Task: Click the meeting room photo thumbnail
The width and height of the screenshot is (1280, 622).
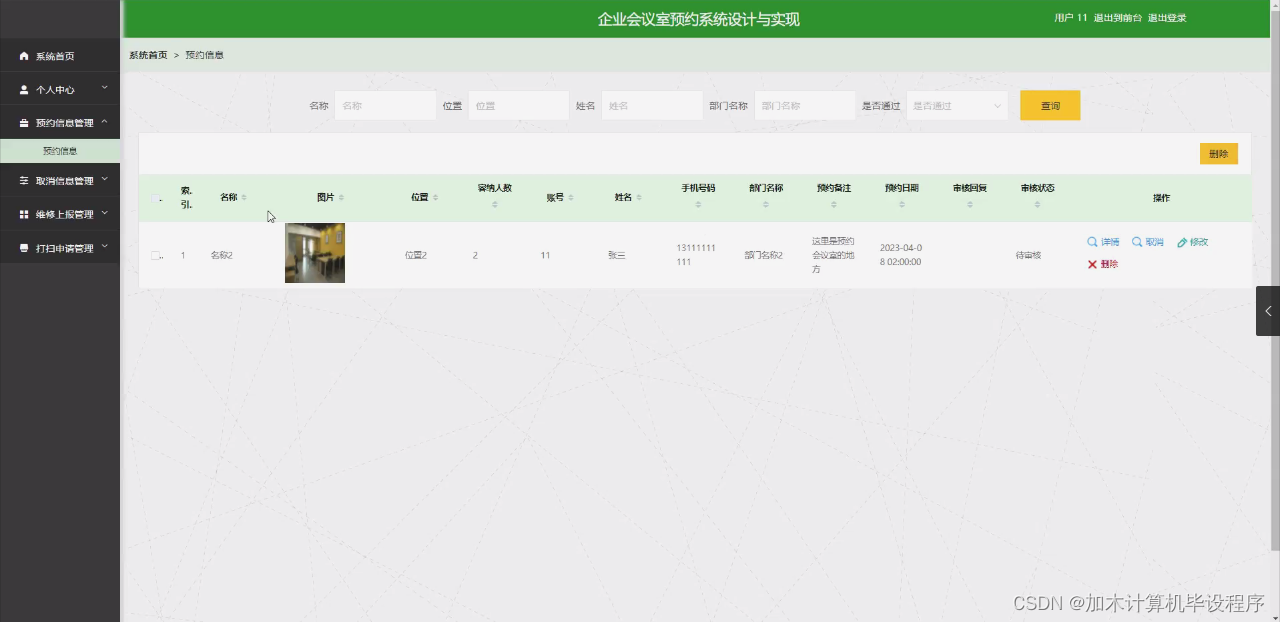Action: (x=314, y=253)
